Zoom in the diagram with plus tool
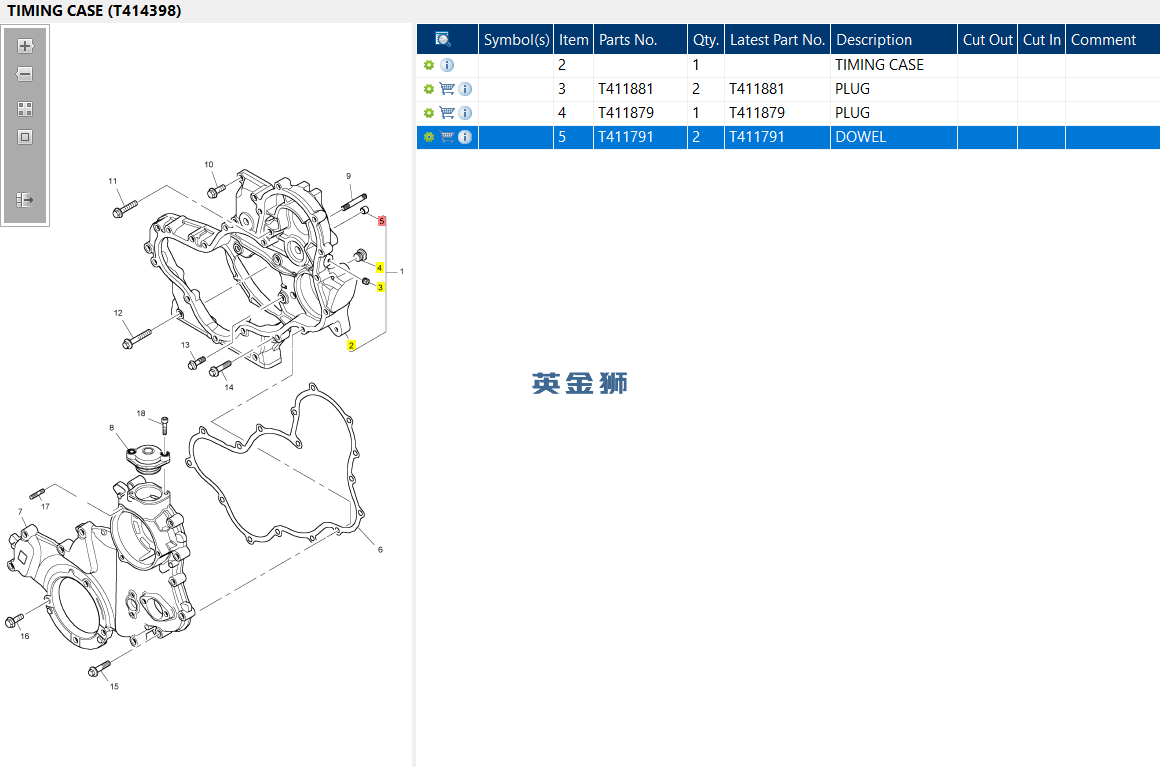This screenshot has width=1160, height=767. (x=25, y=46)
